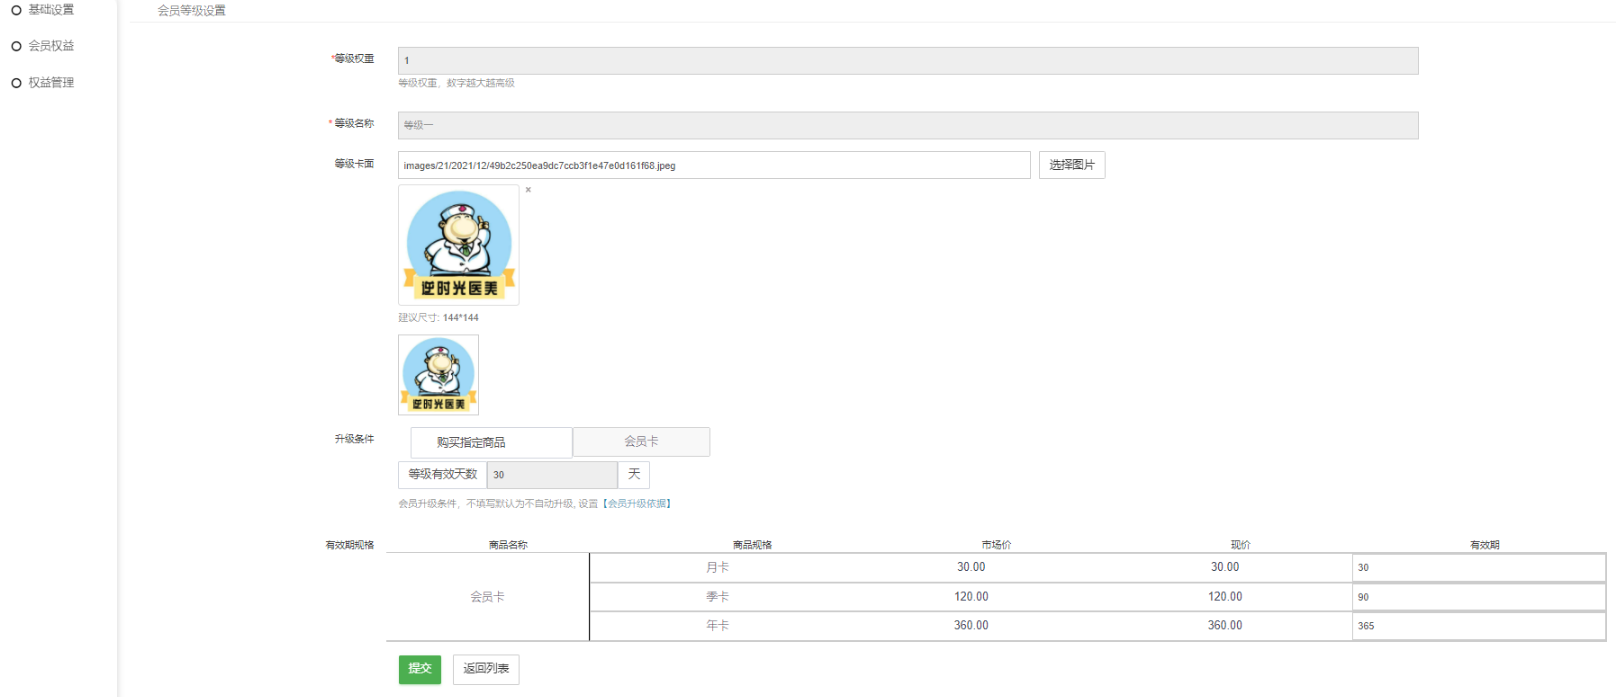Select the 购买指定商品 upgrade condition
1616x697 pixels.
click(491, 442)
